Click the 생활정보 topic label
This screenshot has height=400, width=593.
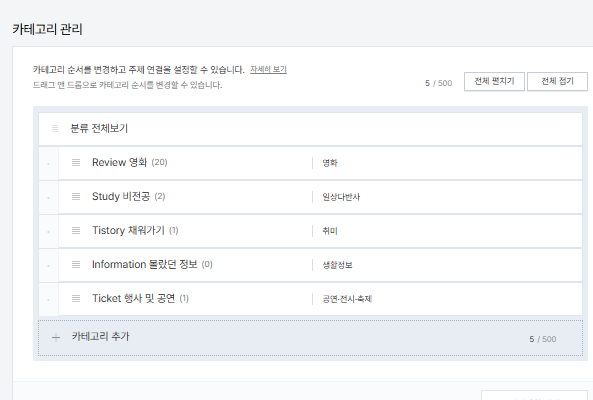pos(337,265)
